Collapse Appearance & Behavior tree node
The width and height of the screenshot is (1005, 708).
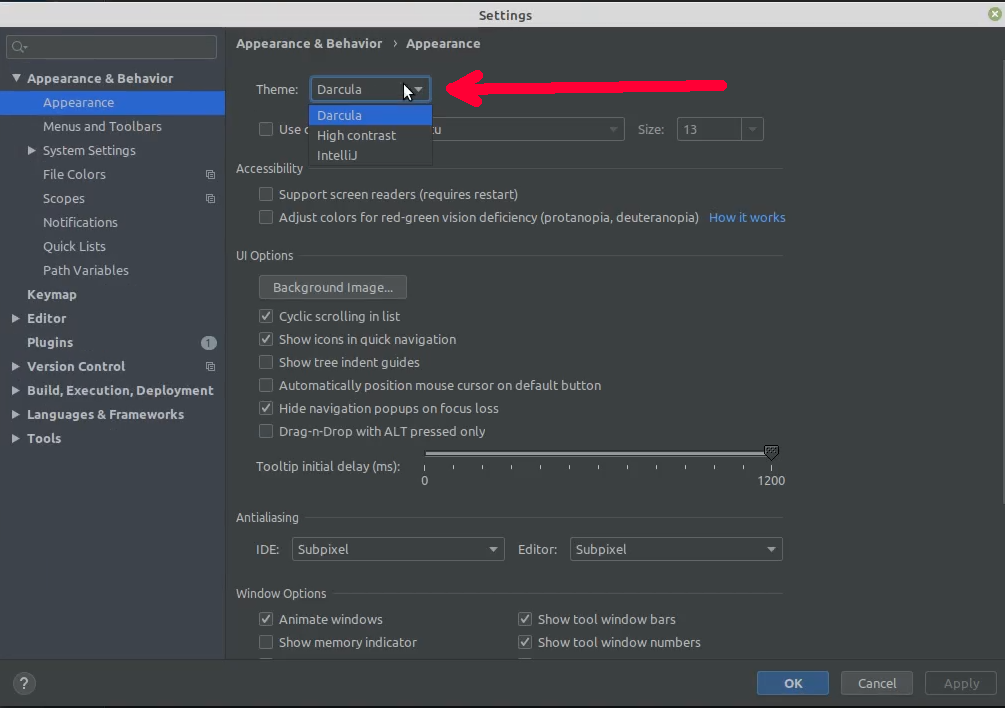(x=16, y=78)
